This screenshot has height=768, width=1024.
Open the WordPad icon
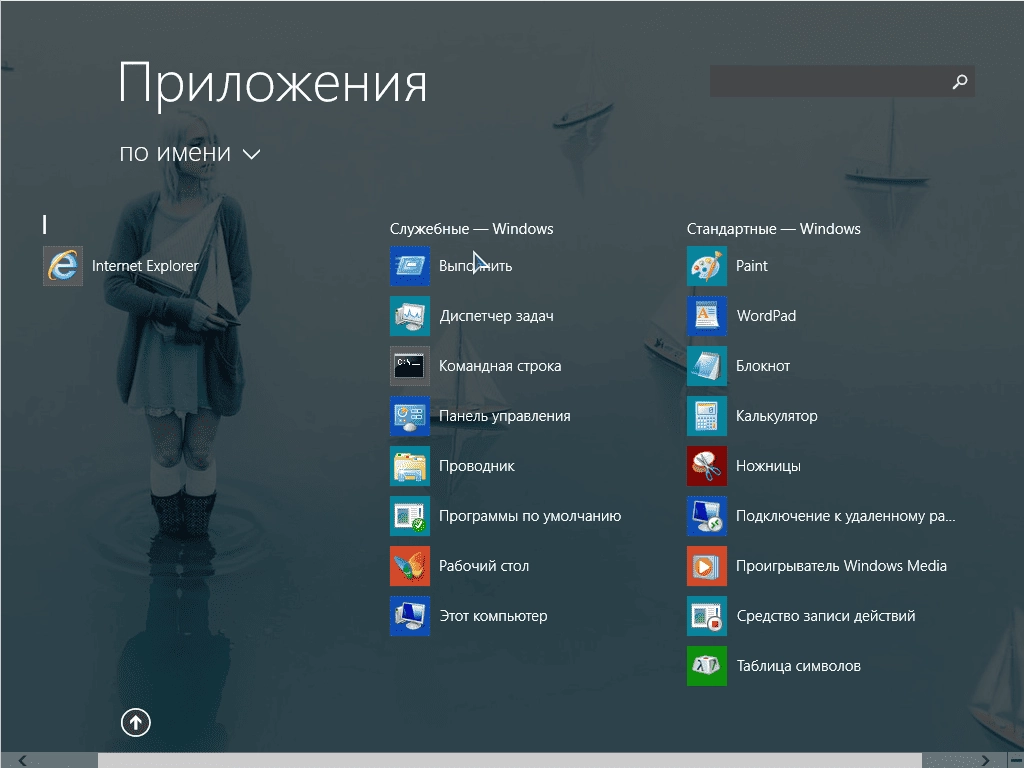pyautogui.click(x=707, y=316)
